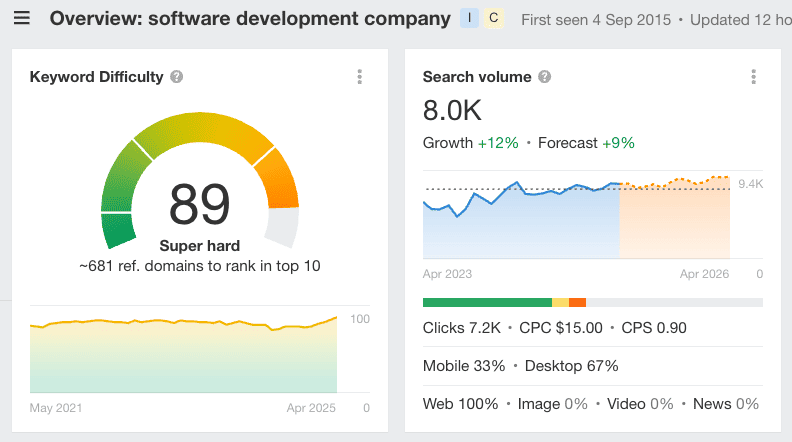This screenshot has height=442, width=792.
Task: Click the yellow "C" intent badge
Action: [492, 19]
